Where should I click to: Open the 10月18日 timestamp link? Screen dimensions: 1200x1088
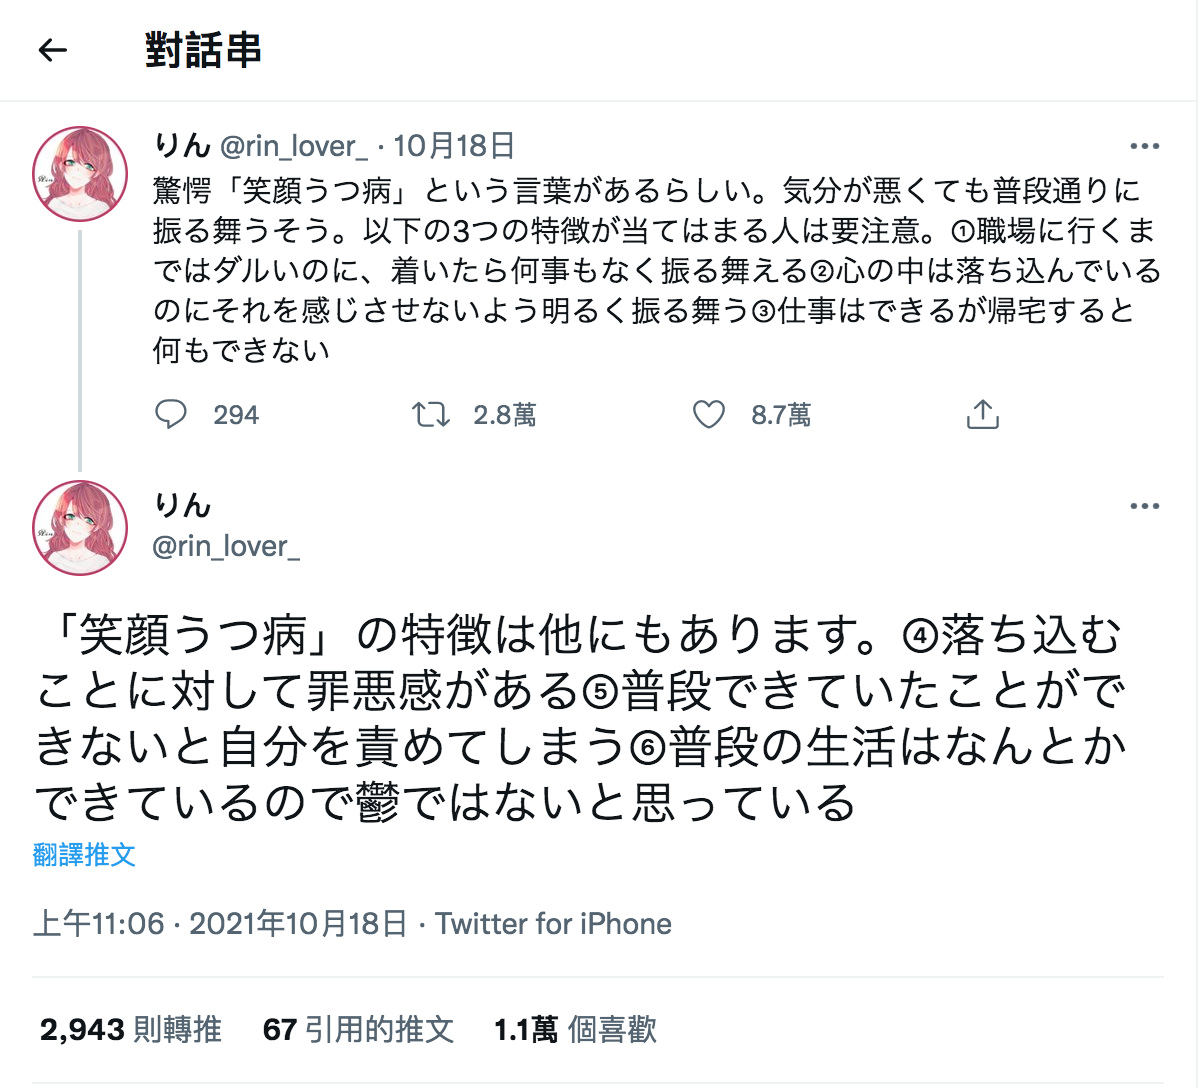454,146
